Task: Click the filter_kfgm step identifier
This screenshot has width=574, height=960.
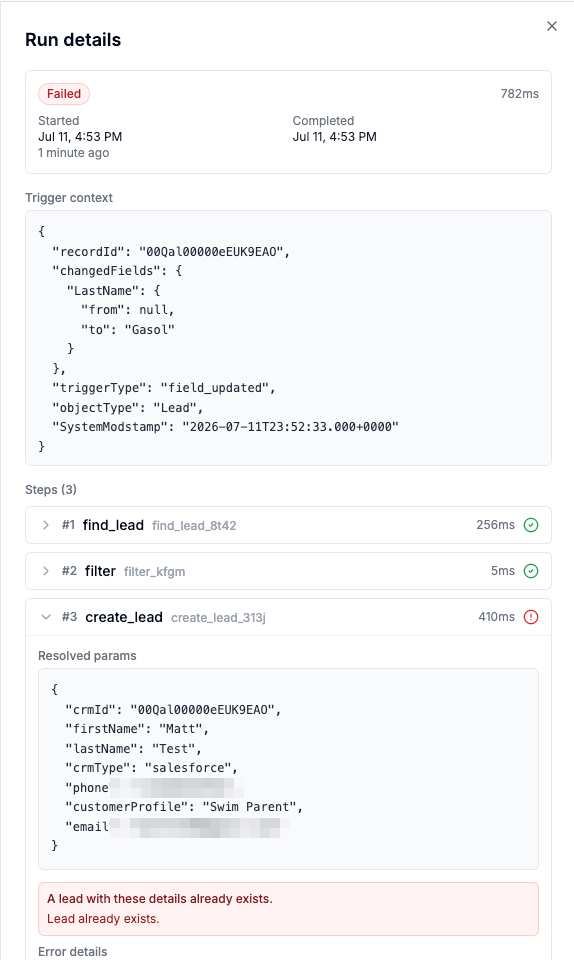Action: [x=154, y=571]
